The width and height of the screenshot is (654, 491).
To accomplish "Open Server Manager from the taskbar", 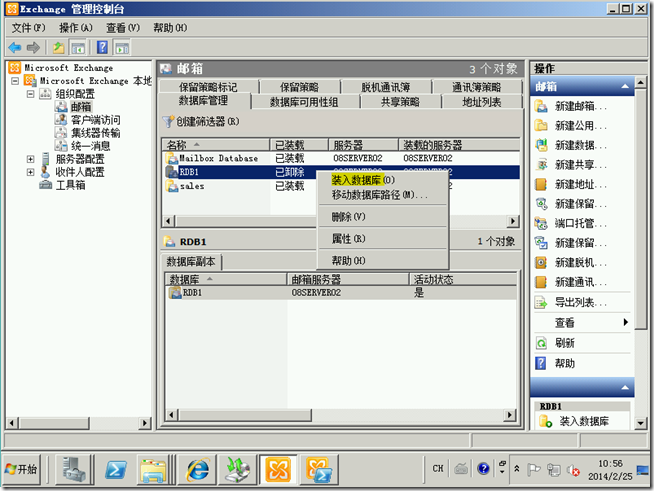I will (x=74, y=470).
